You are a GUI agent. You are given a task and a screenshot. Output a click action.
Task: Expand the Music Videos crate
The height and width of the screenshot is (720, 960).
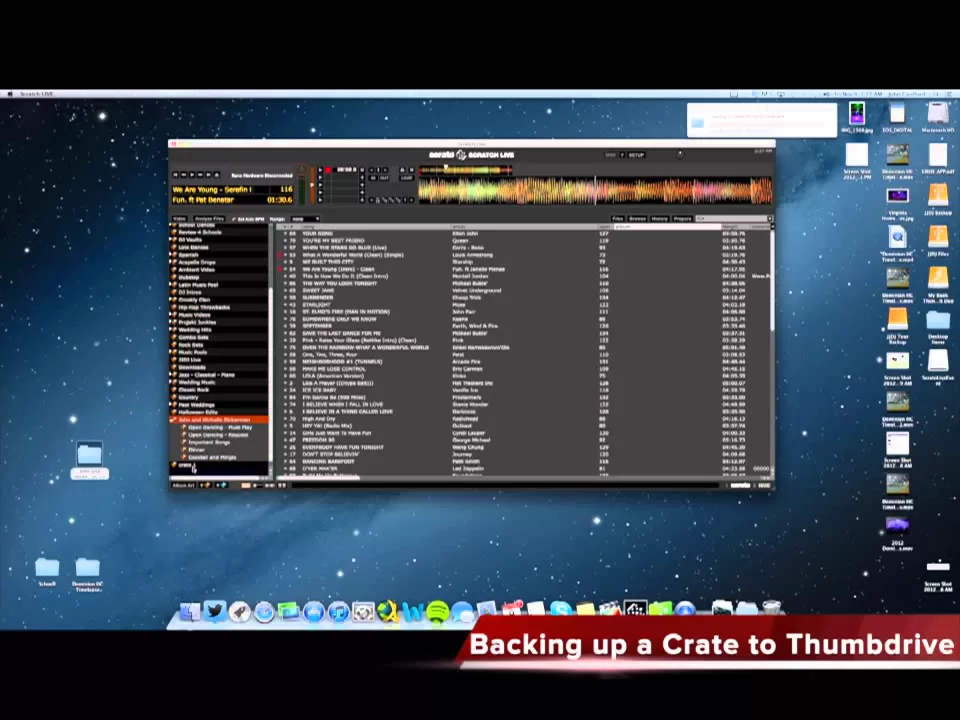pos(171,315)
